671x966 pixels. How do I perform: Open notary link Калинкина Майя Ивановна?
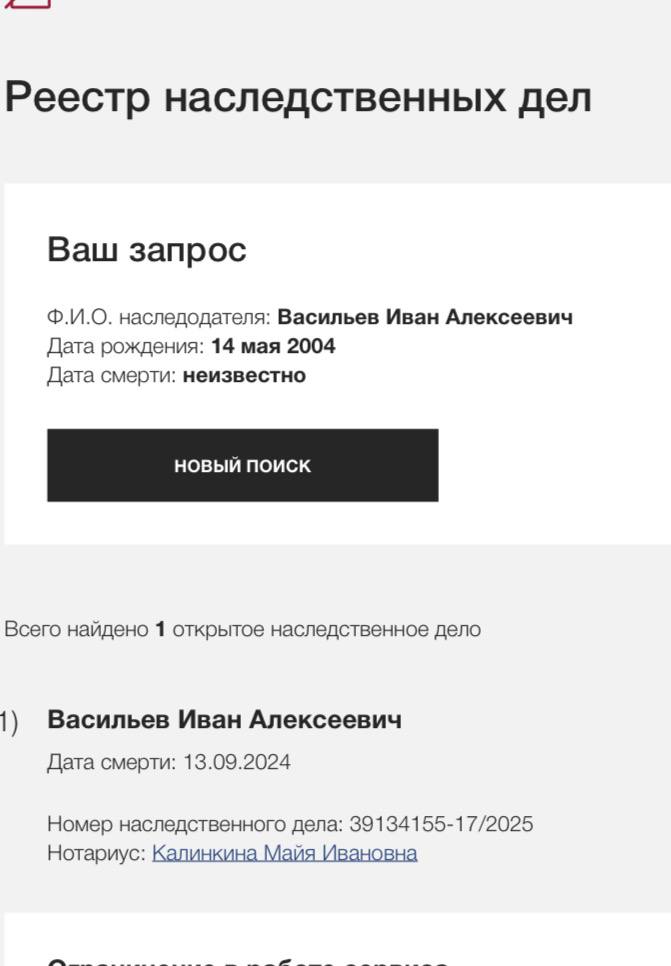(x=284, y=853)
